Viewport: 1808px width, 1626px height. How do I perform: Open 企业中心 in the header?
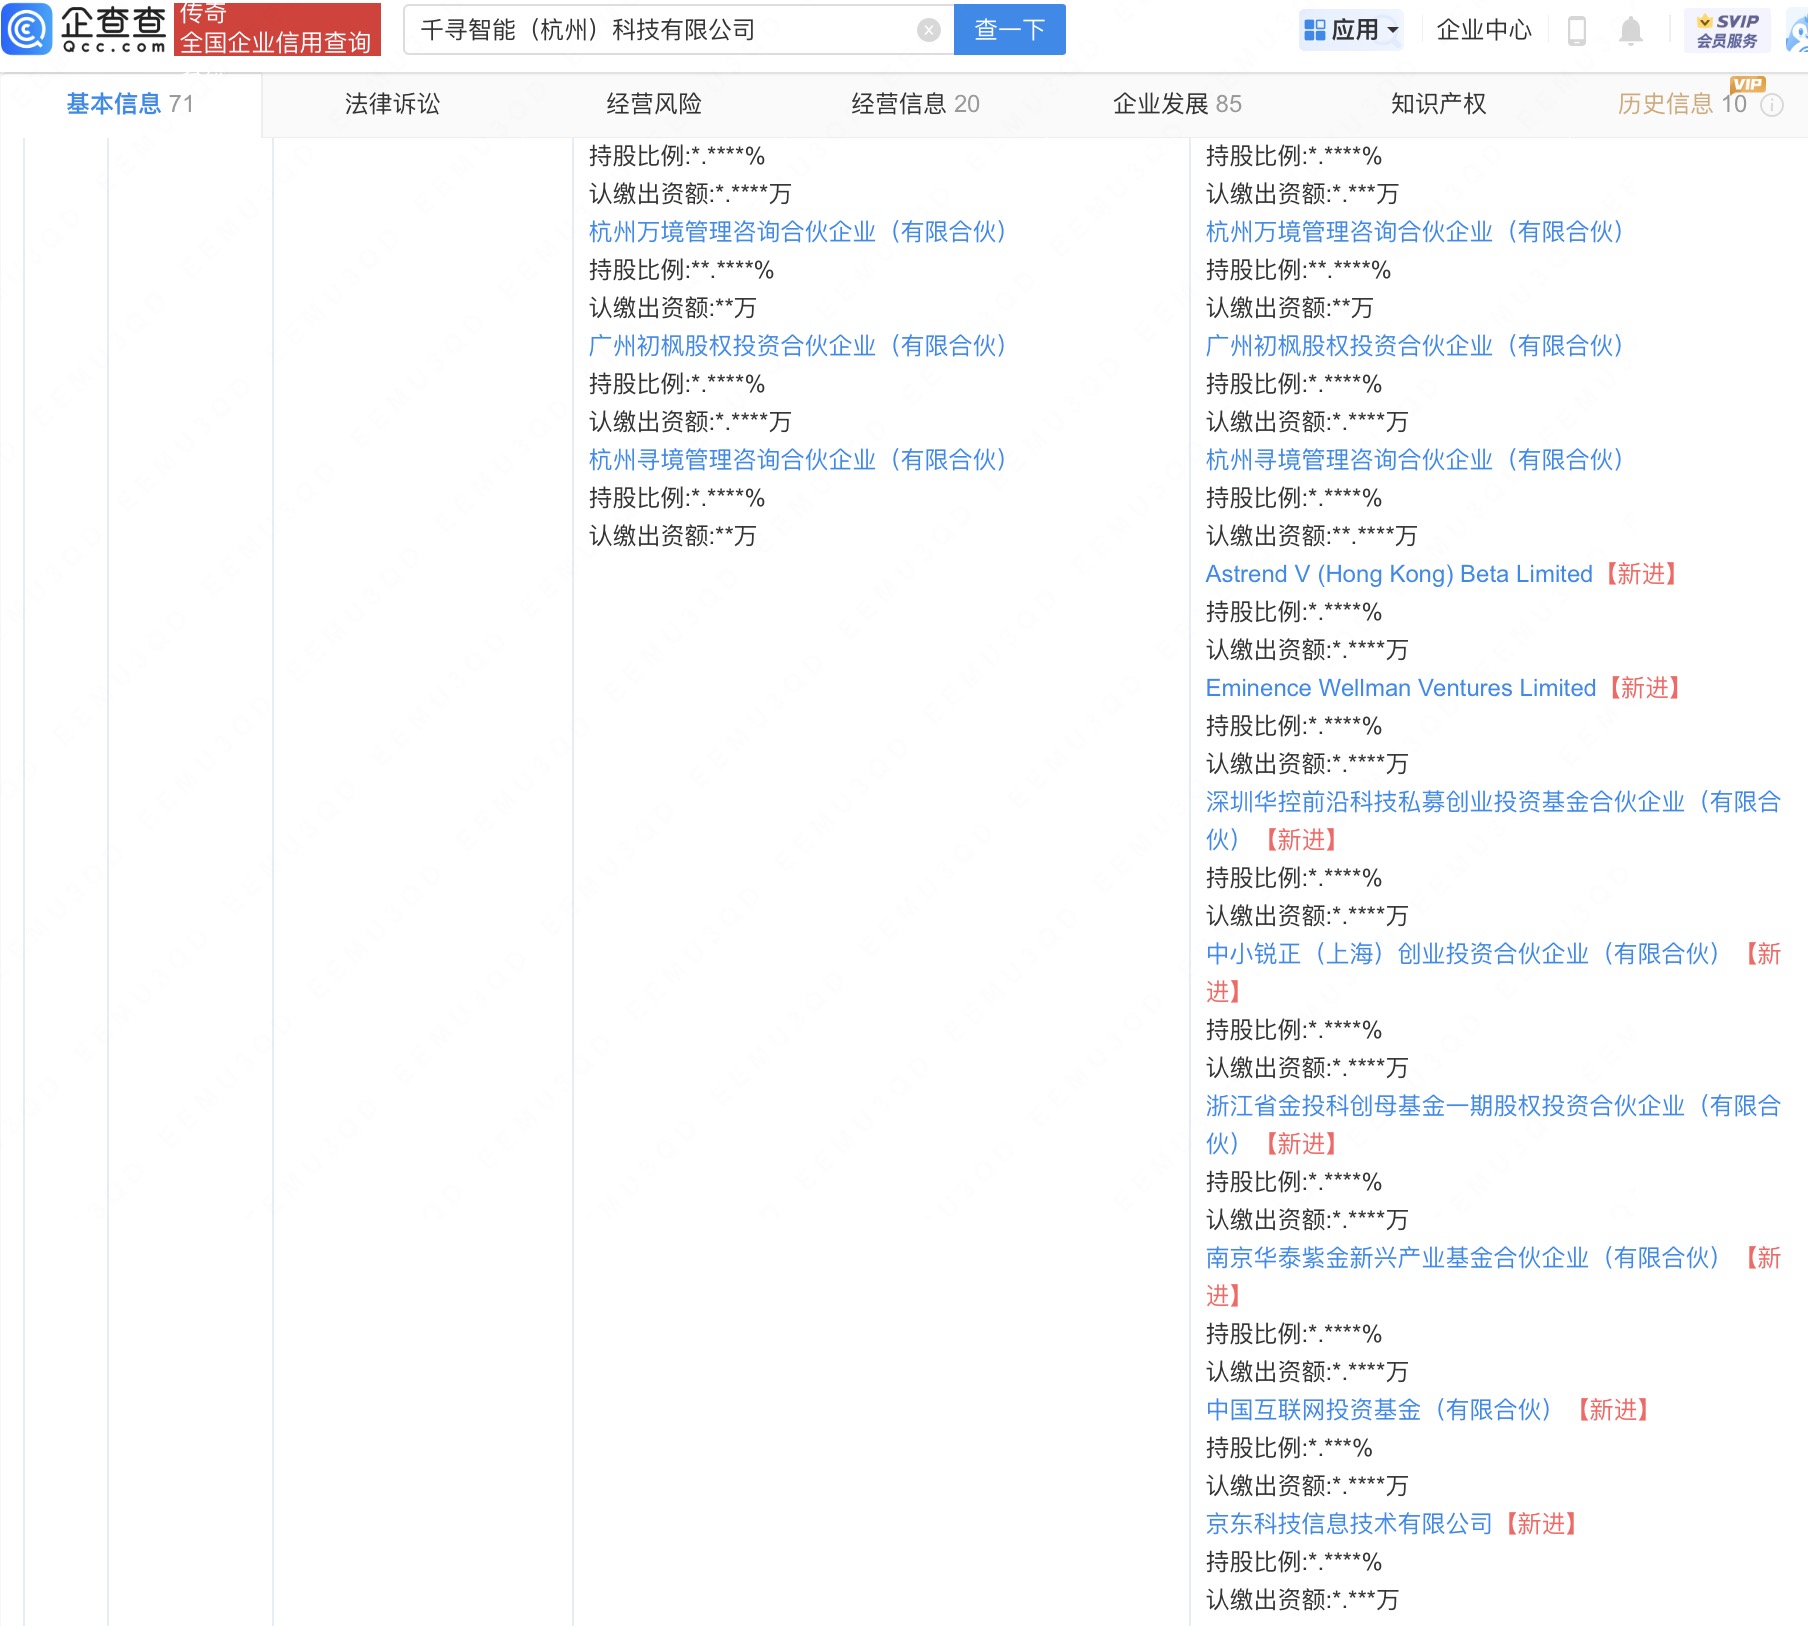tap(1483, 30)
